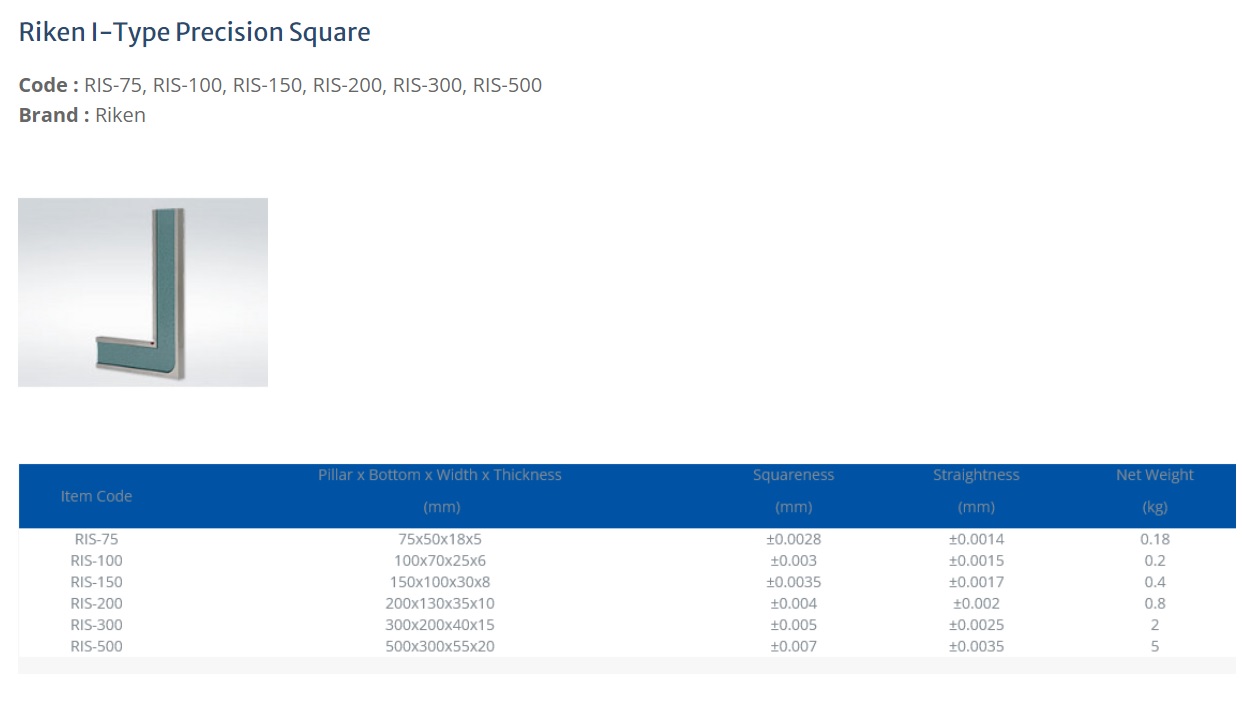The width and height of the screenshot is (1243, 703).
Task: Open the precision square product image
Action: [143, 292]
